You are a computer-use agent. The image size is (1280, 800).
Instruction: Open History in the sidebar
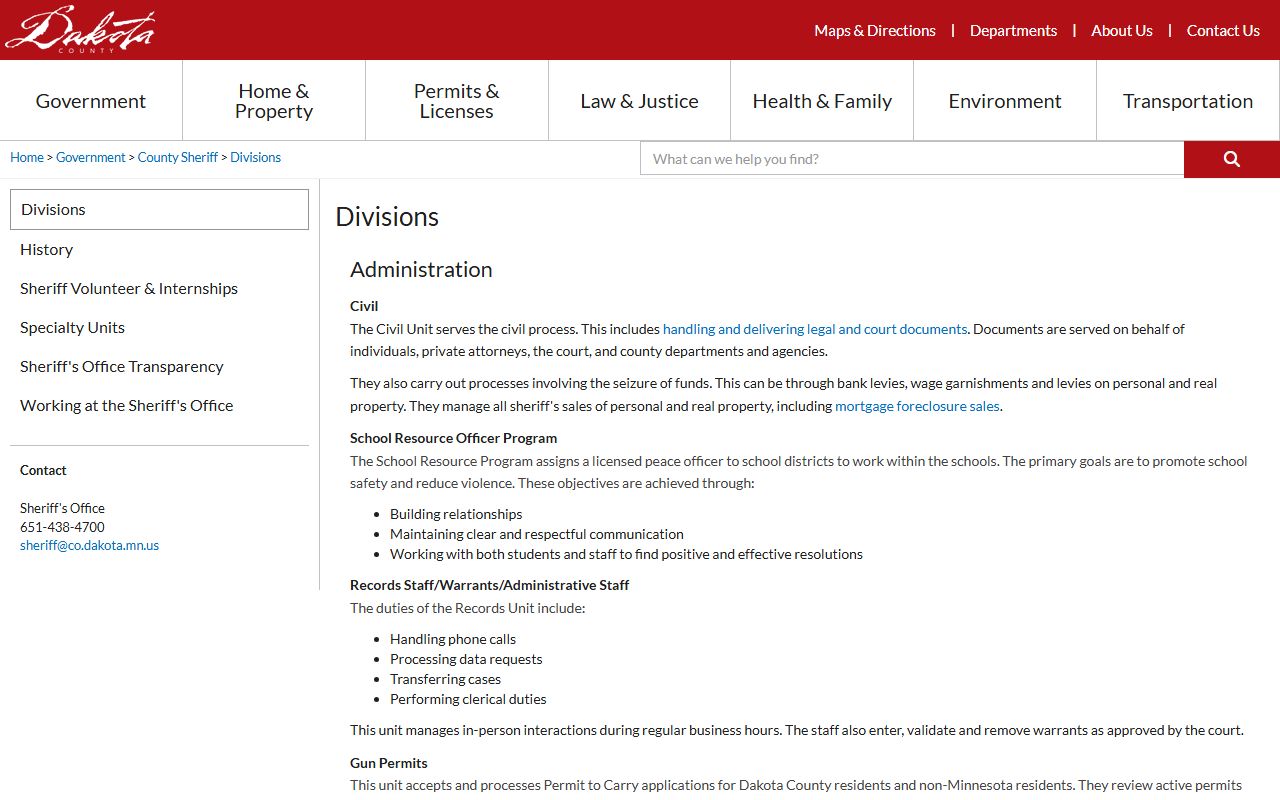click(x=47, y=249)
